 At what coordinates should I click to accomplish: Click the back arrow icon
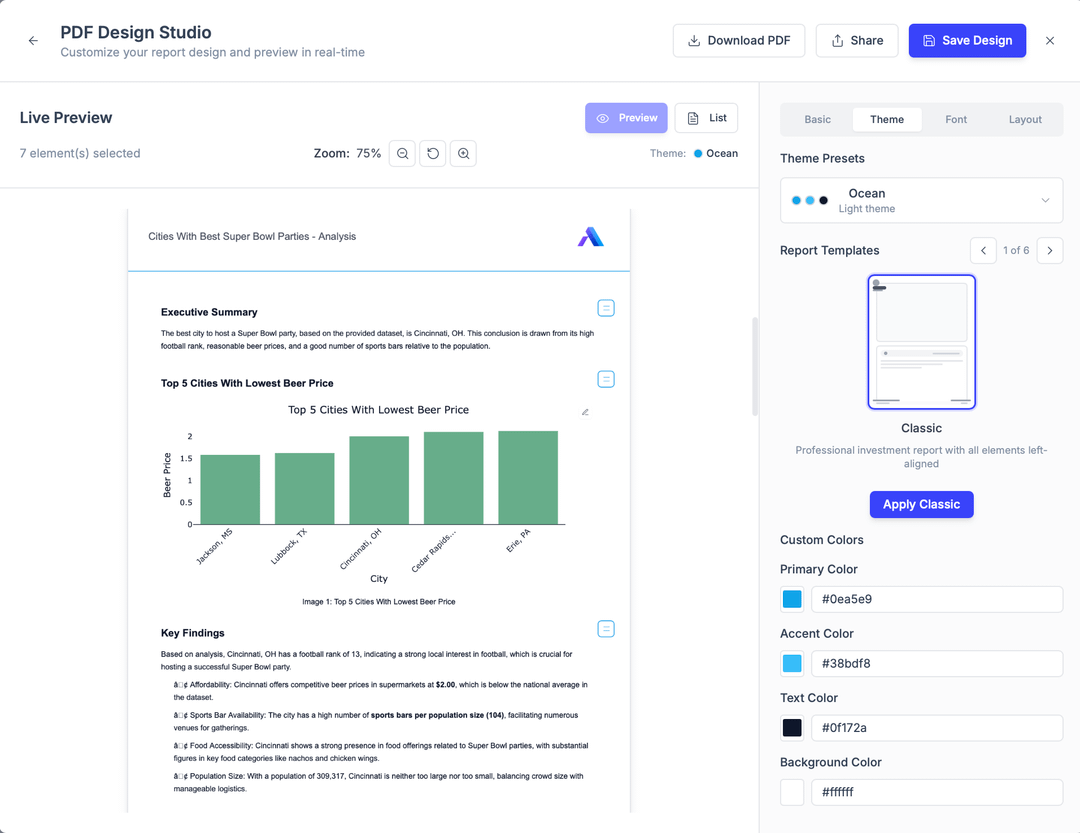(x=33, y=41)
